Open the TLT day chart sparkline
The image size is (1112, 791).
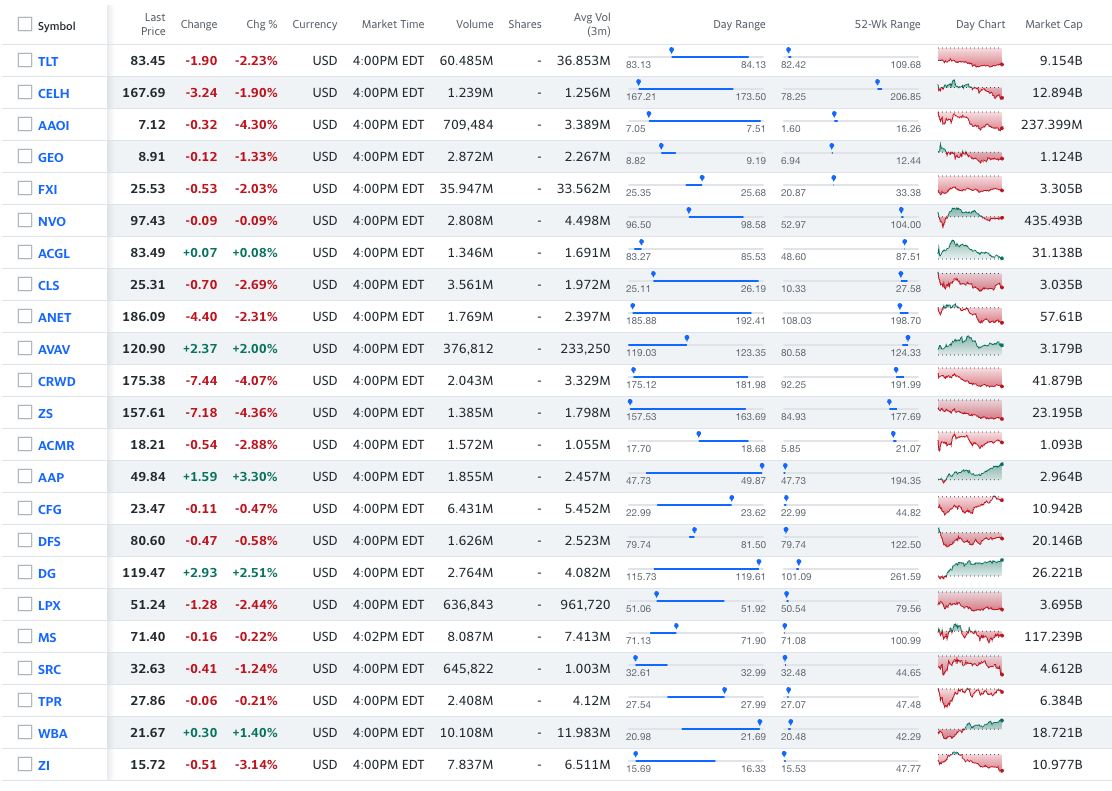970,57
